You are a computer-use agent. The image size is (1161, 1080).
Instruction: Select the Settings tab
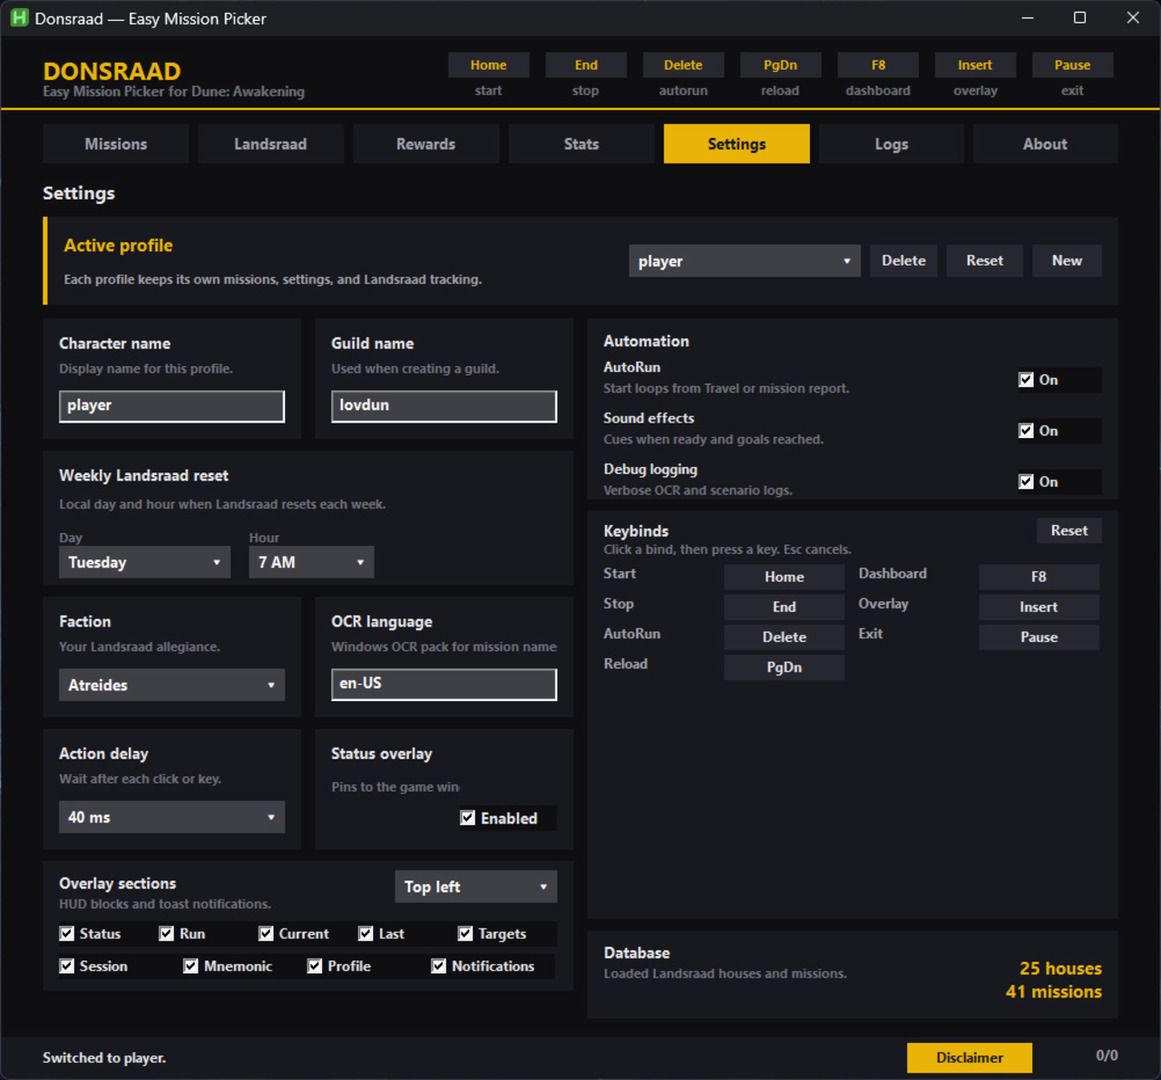click(x=737, y=144)
